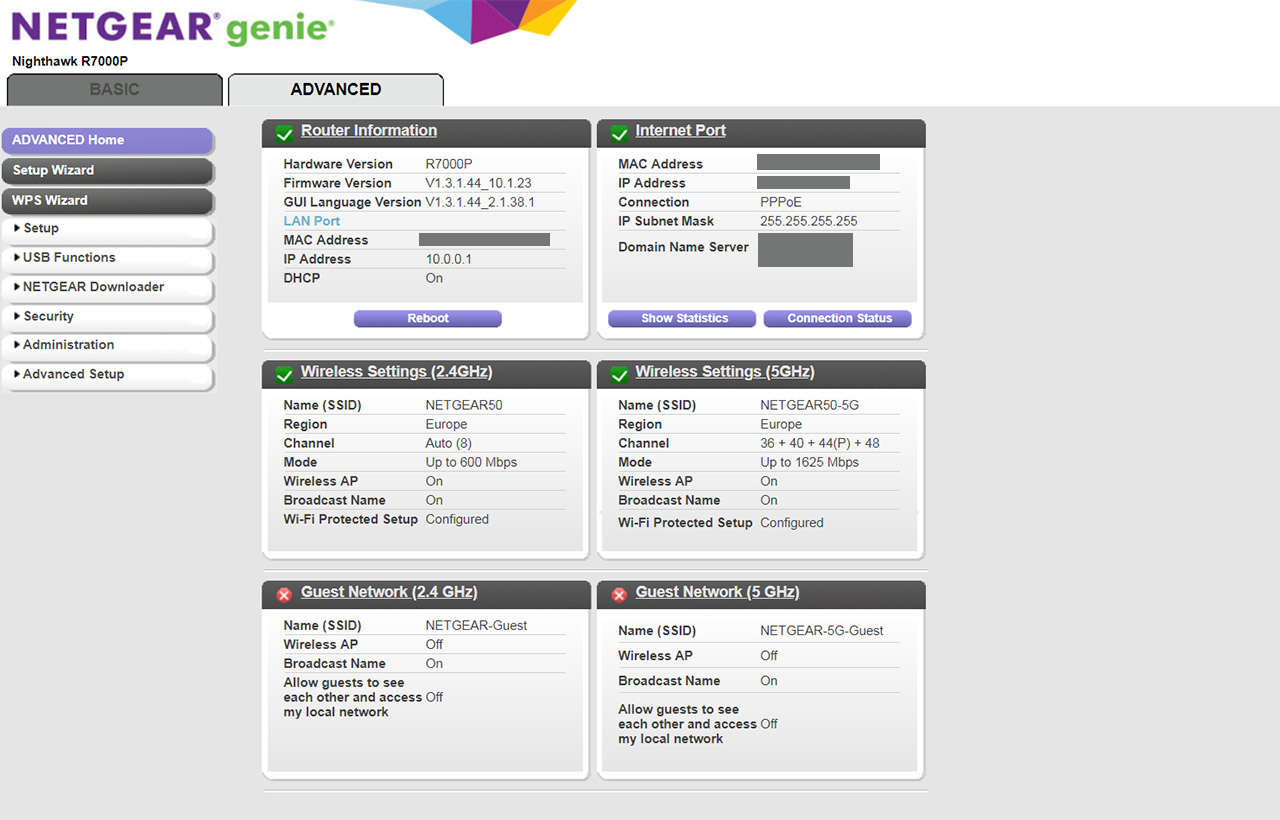Click the firmware version V1.3.1.44_10.1.23
The width and height of the screenshot is (1280, 820).
coord(479,184)
